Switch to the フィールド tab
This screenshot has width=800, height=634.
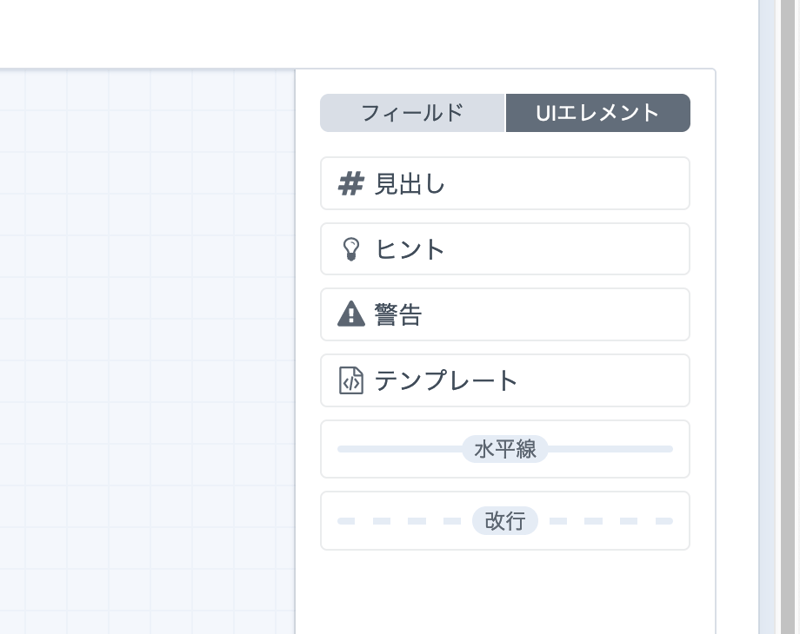point(412,113)
